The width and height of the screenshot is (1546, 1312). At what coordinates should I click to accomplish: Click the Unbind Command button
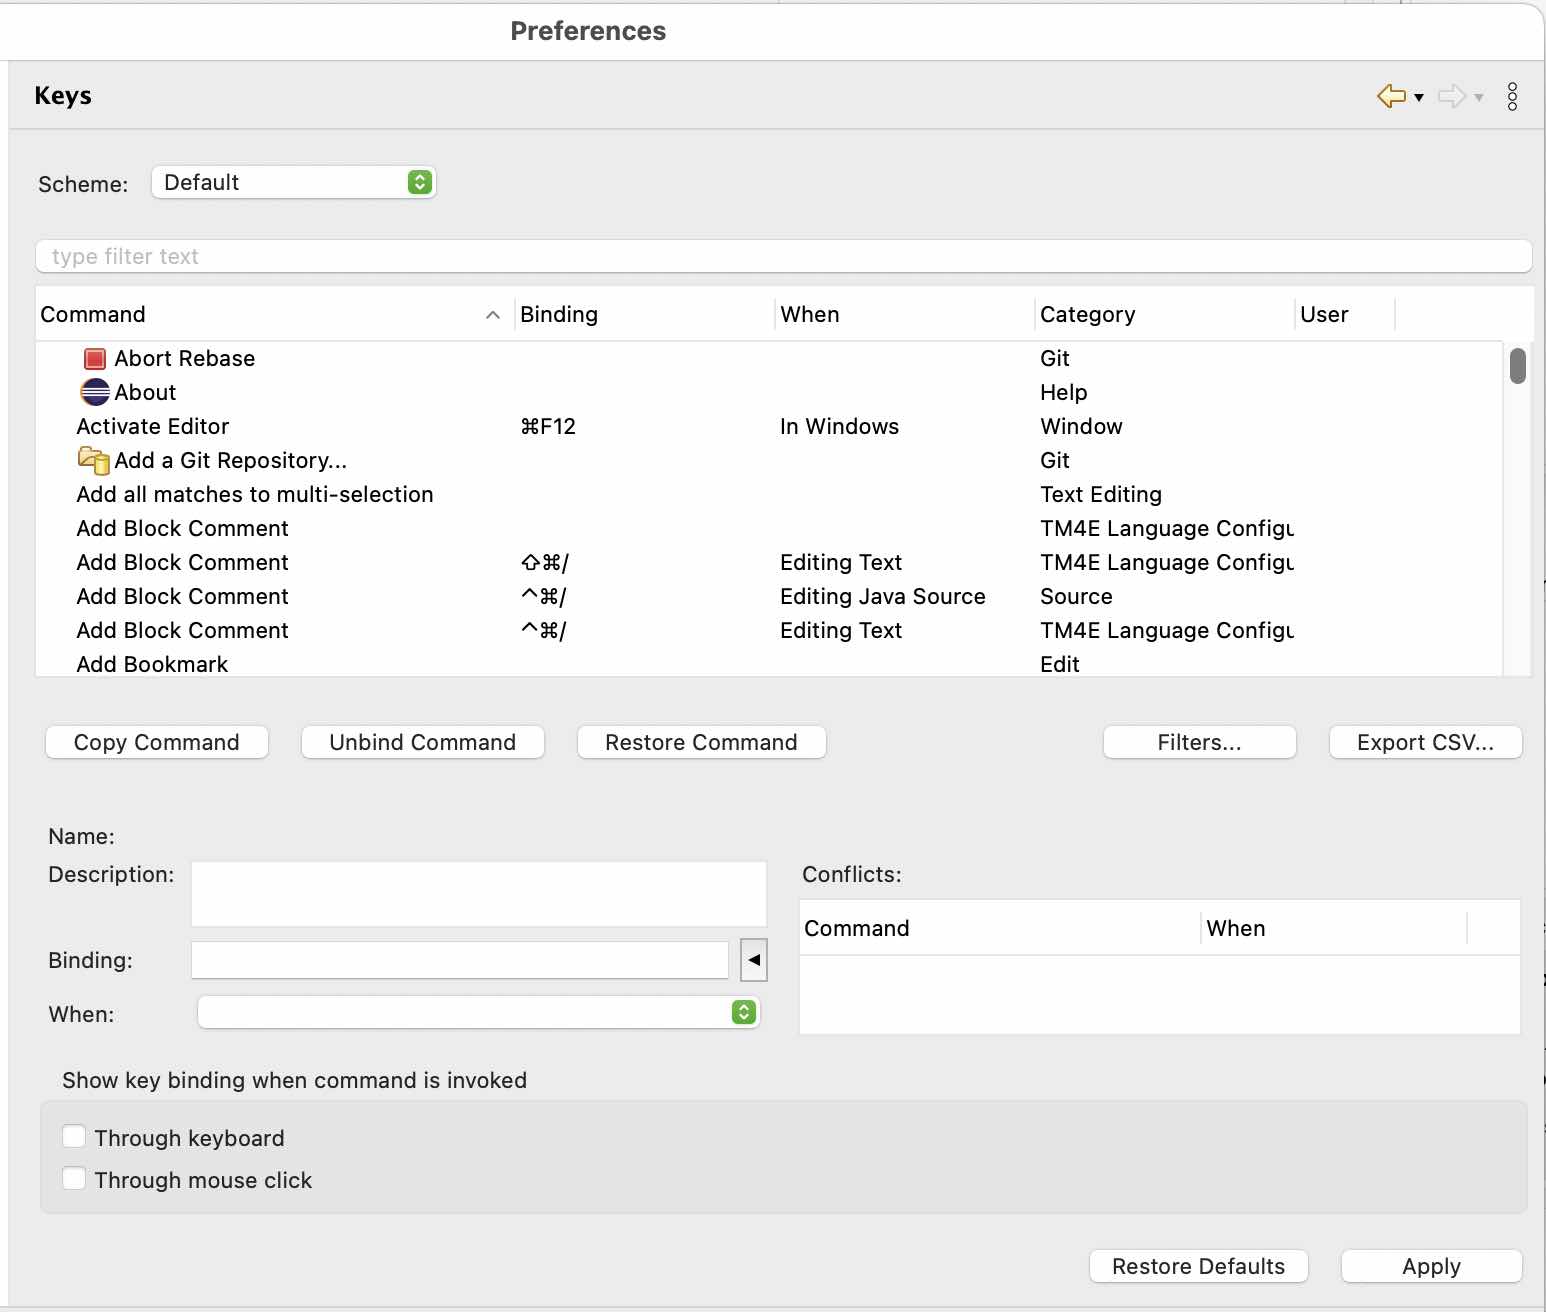422,742
